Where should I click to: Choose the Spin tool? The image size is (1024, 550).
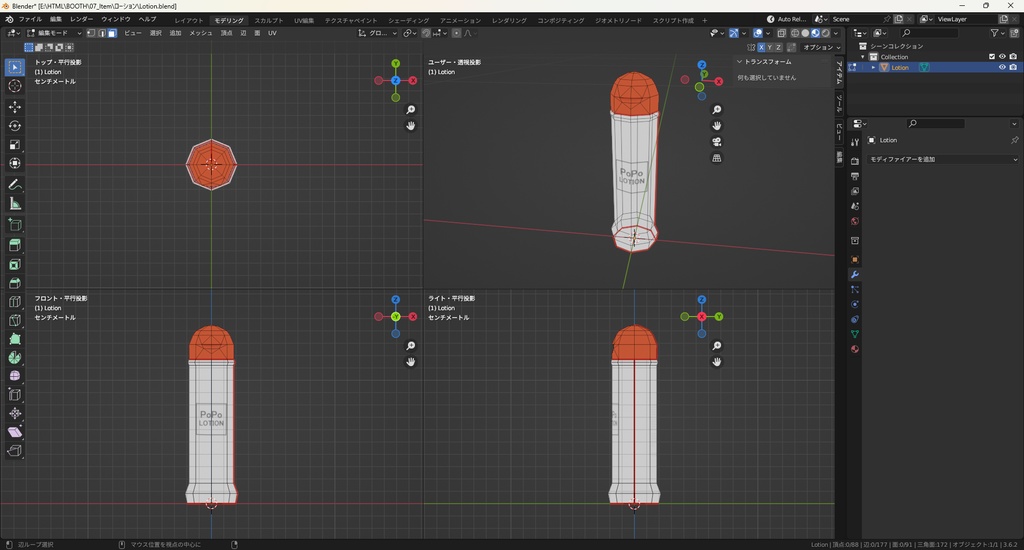click(x=15, y=357)
